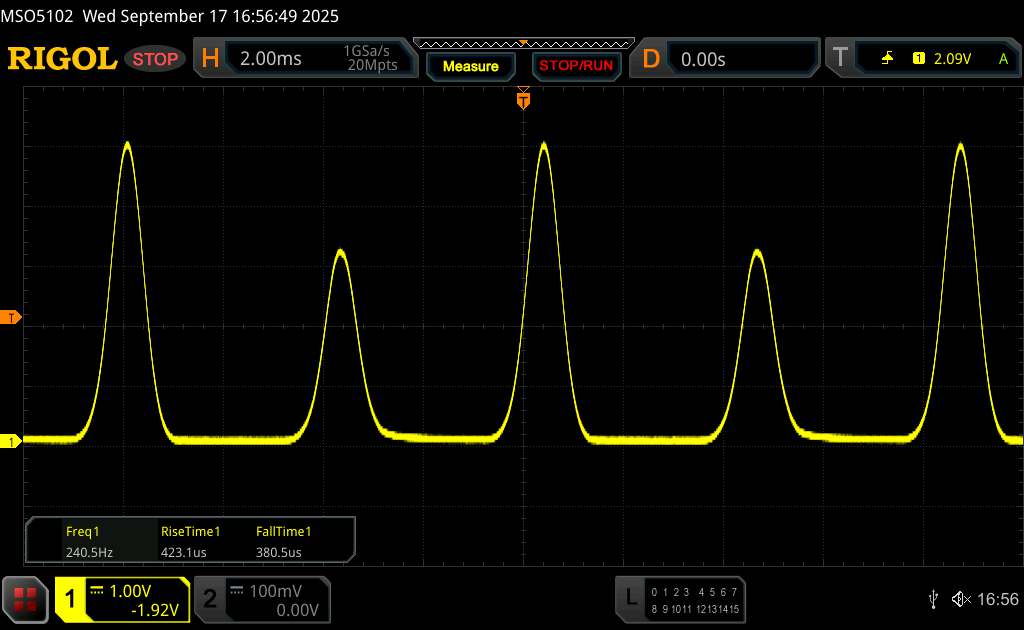Tap the orange D delay icon

(x=651, y=59)
